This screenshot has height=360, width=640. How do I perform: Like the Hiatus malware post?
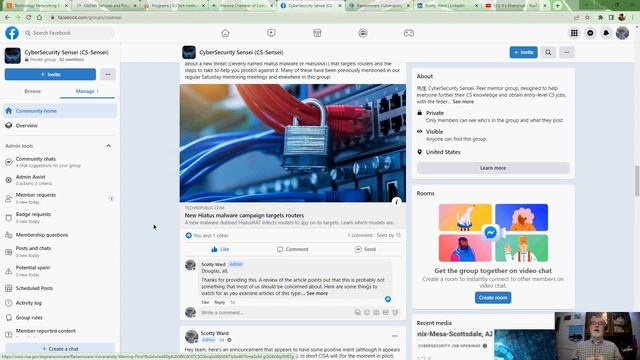click(x=220, y=249)
